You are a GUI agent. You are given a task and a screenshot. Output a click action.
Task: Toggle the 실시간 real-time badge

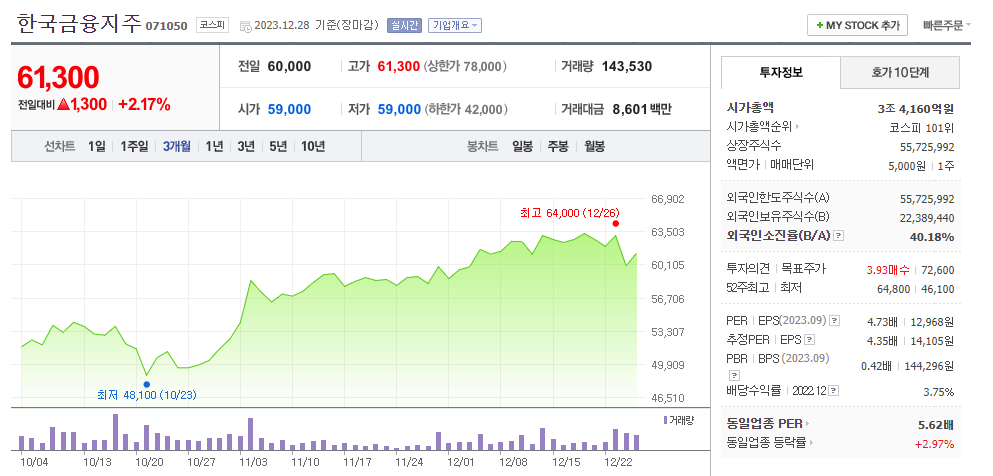pyautogui.click(x=404, y=25)
